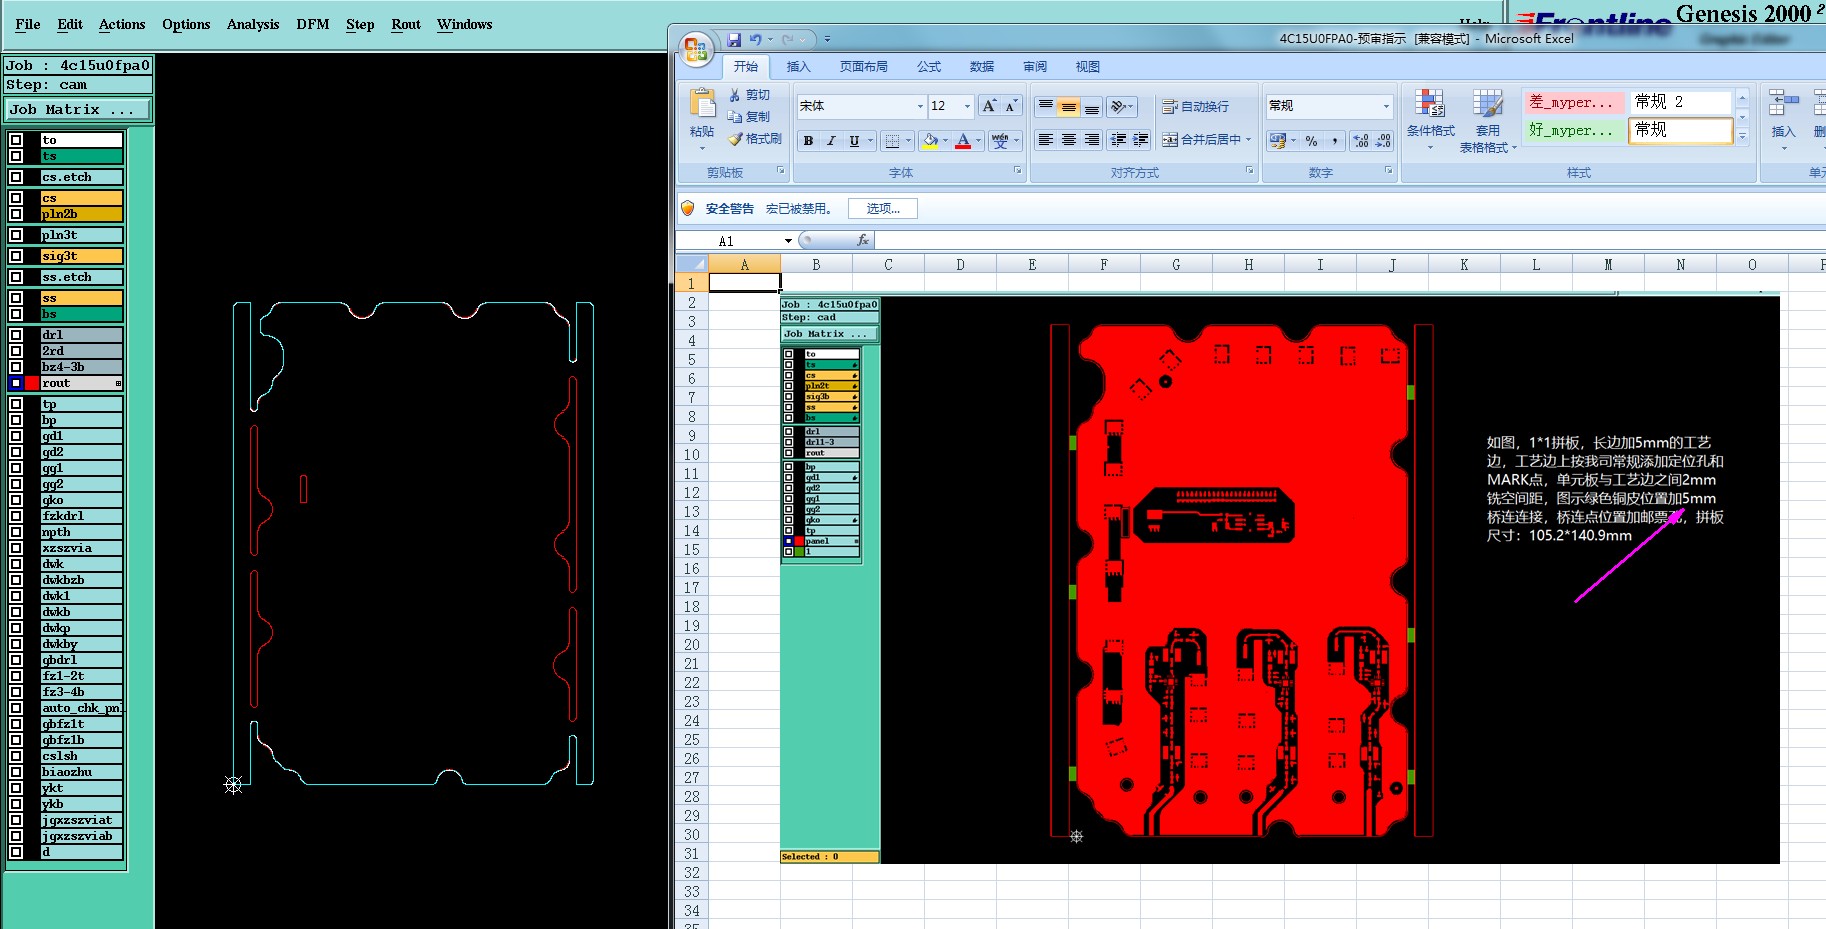
Task: Apply bold formatting
Action: [808, 141]
